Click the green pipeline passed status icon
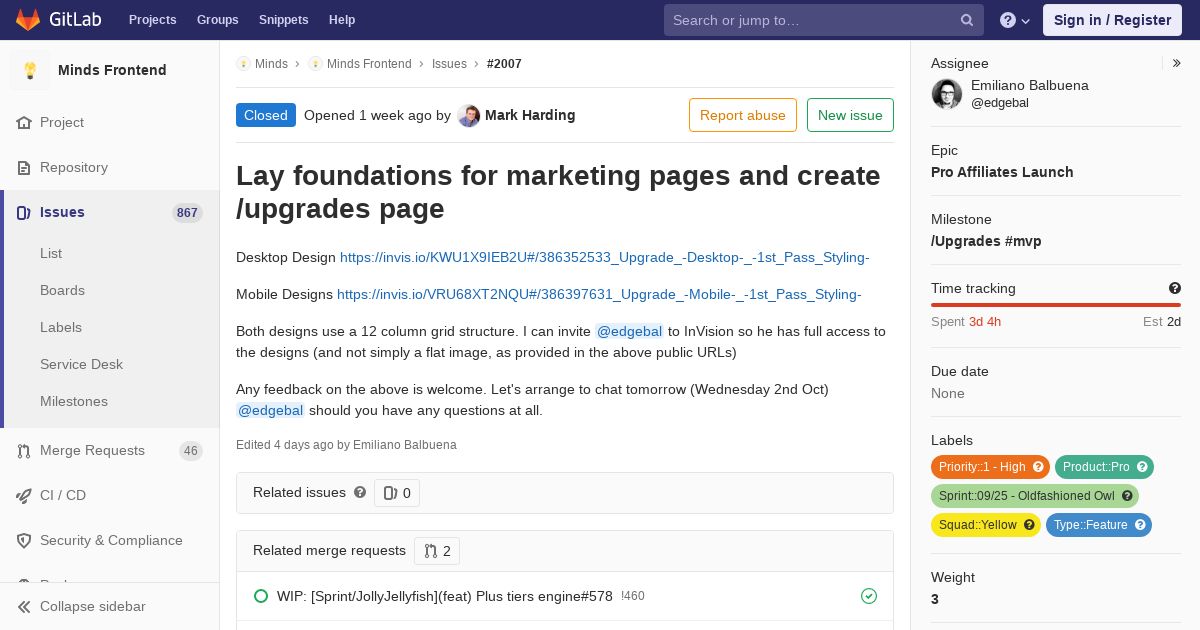 869,596
